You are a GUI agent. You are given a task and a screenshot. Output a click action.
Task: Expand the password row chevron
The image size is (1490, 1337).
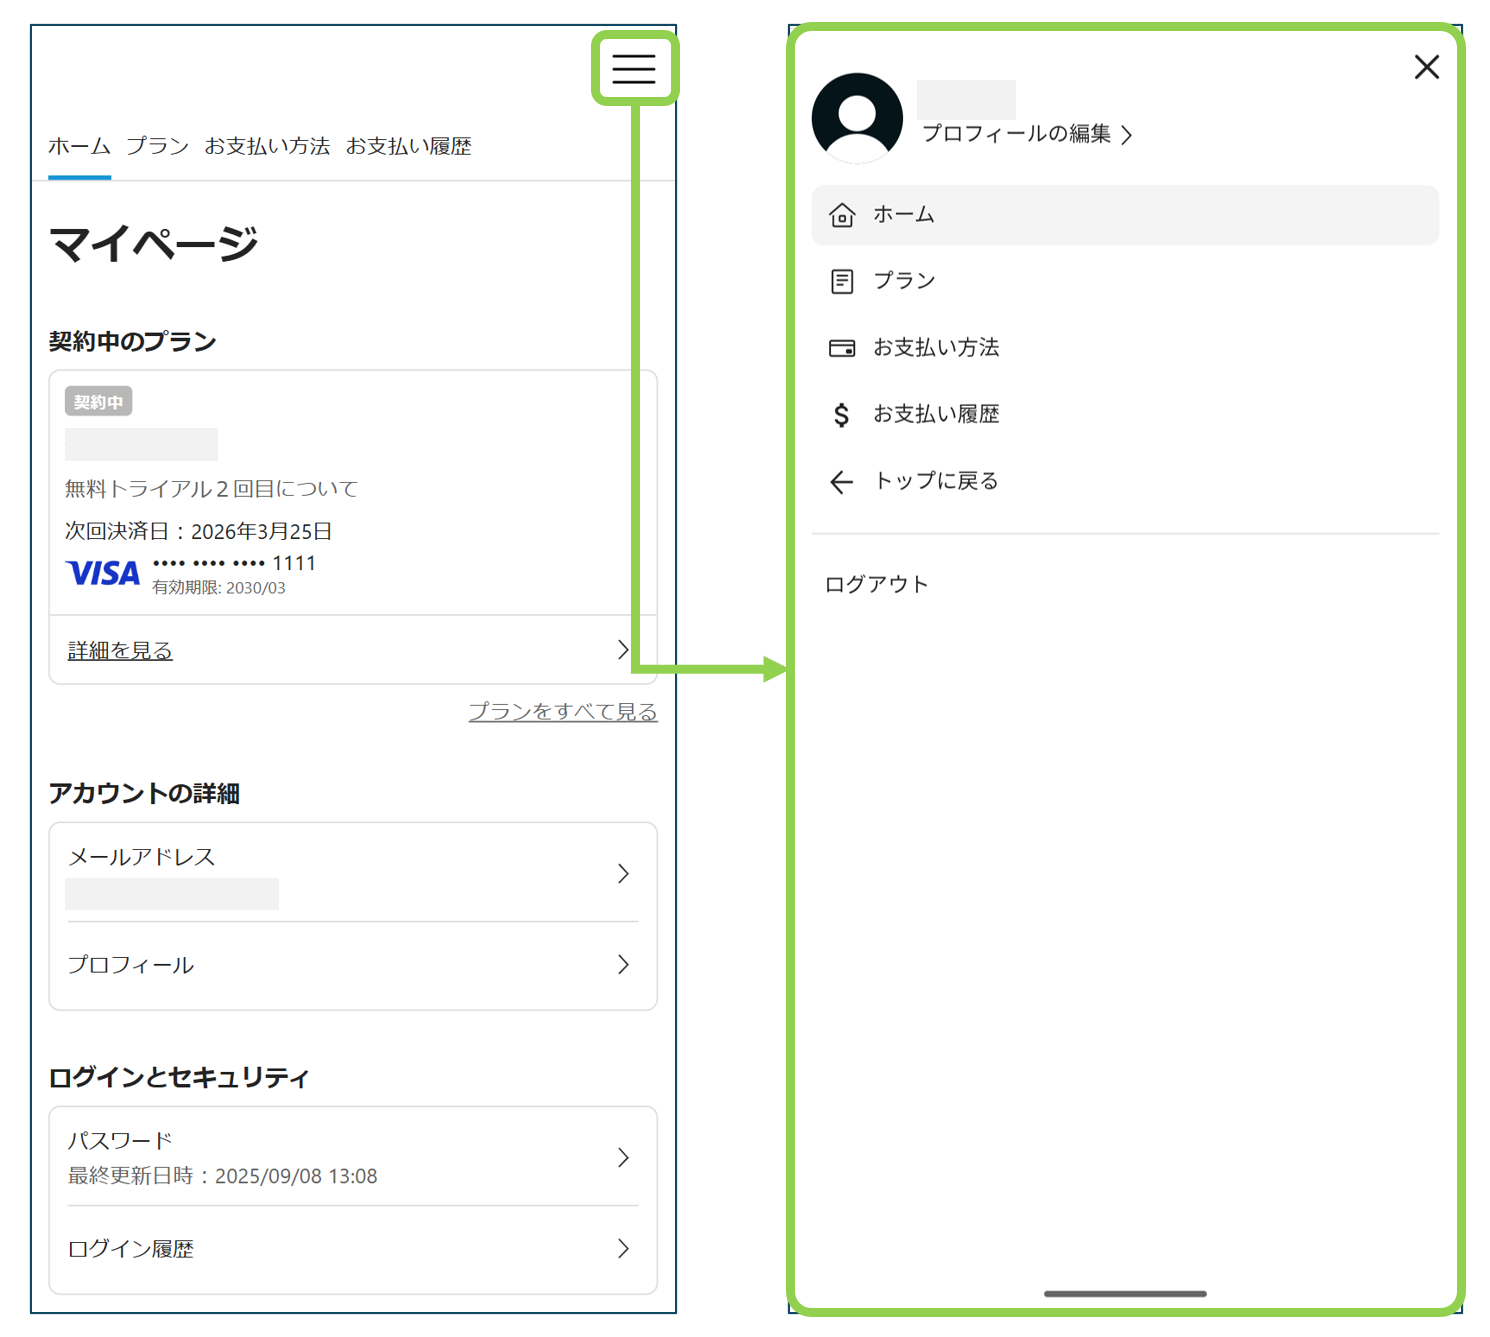point(623,1157)
